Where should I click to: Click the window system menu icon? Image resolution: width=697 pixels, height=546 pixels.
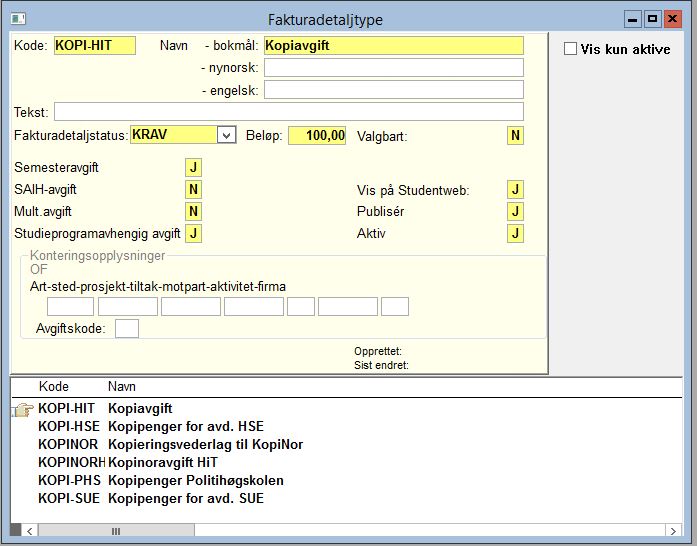[18, 19]
